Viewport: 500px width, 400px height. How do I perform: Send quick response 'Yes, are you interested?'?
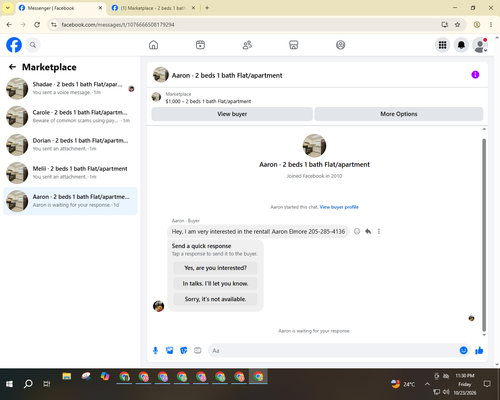tap(215, 268)
